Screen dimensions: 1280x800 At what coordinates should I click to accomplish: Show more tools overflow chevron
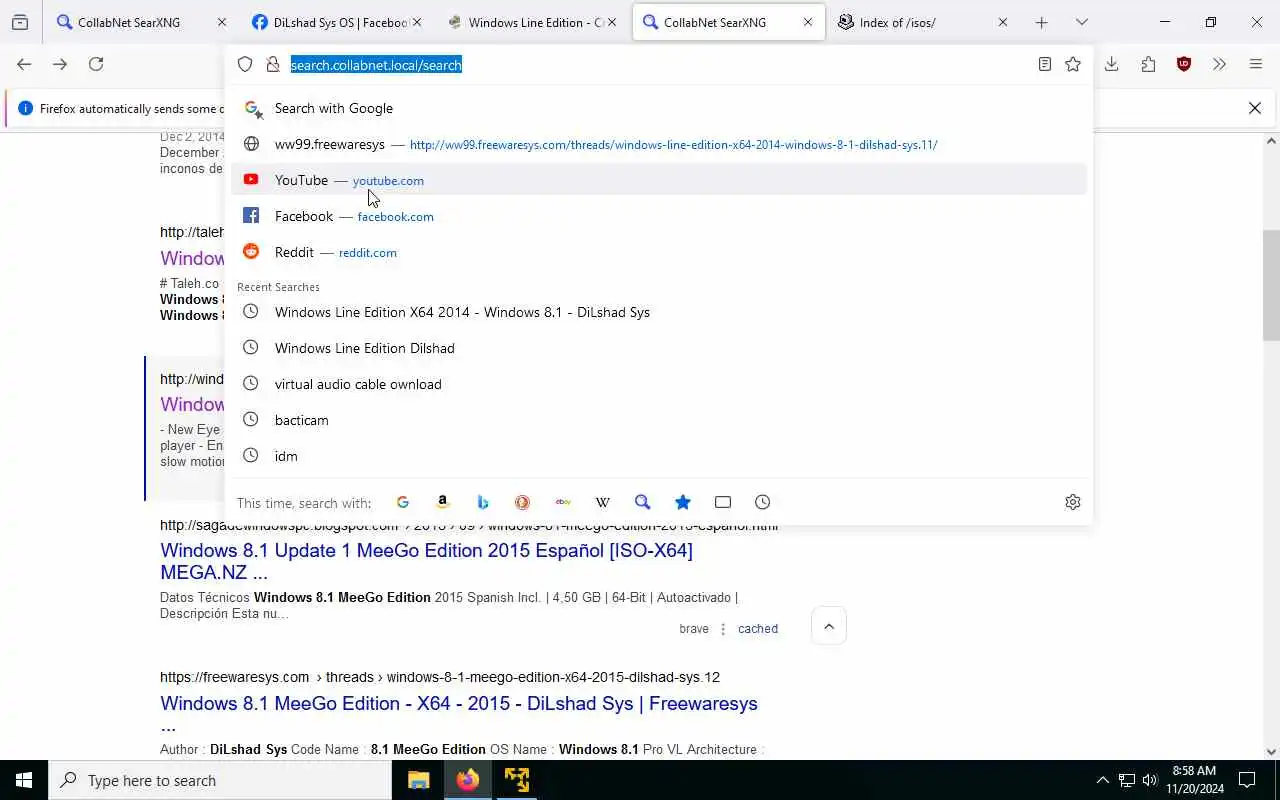1219,64
